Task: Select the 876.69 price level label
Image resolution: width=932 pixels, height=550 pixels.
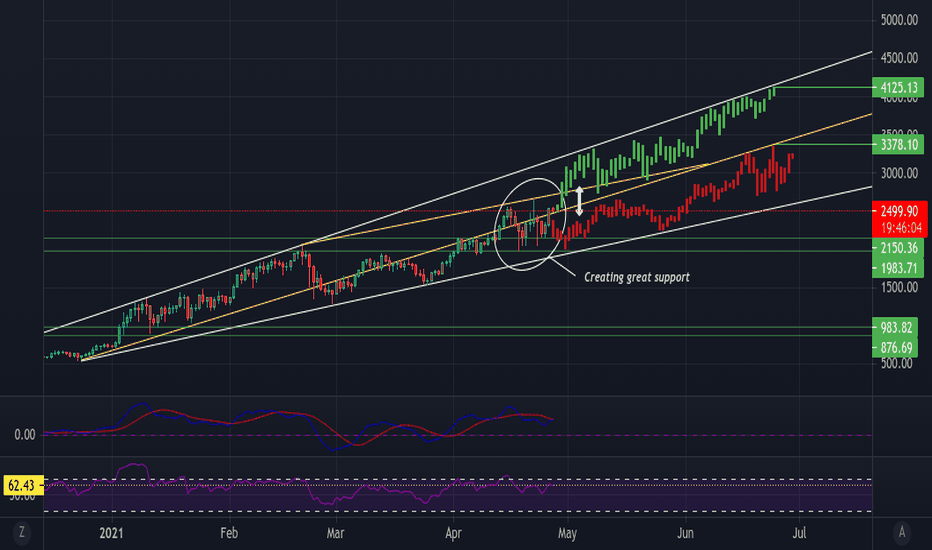Action: point(895,348)
